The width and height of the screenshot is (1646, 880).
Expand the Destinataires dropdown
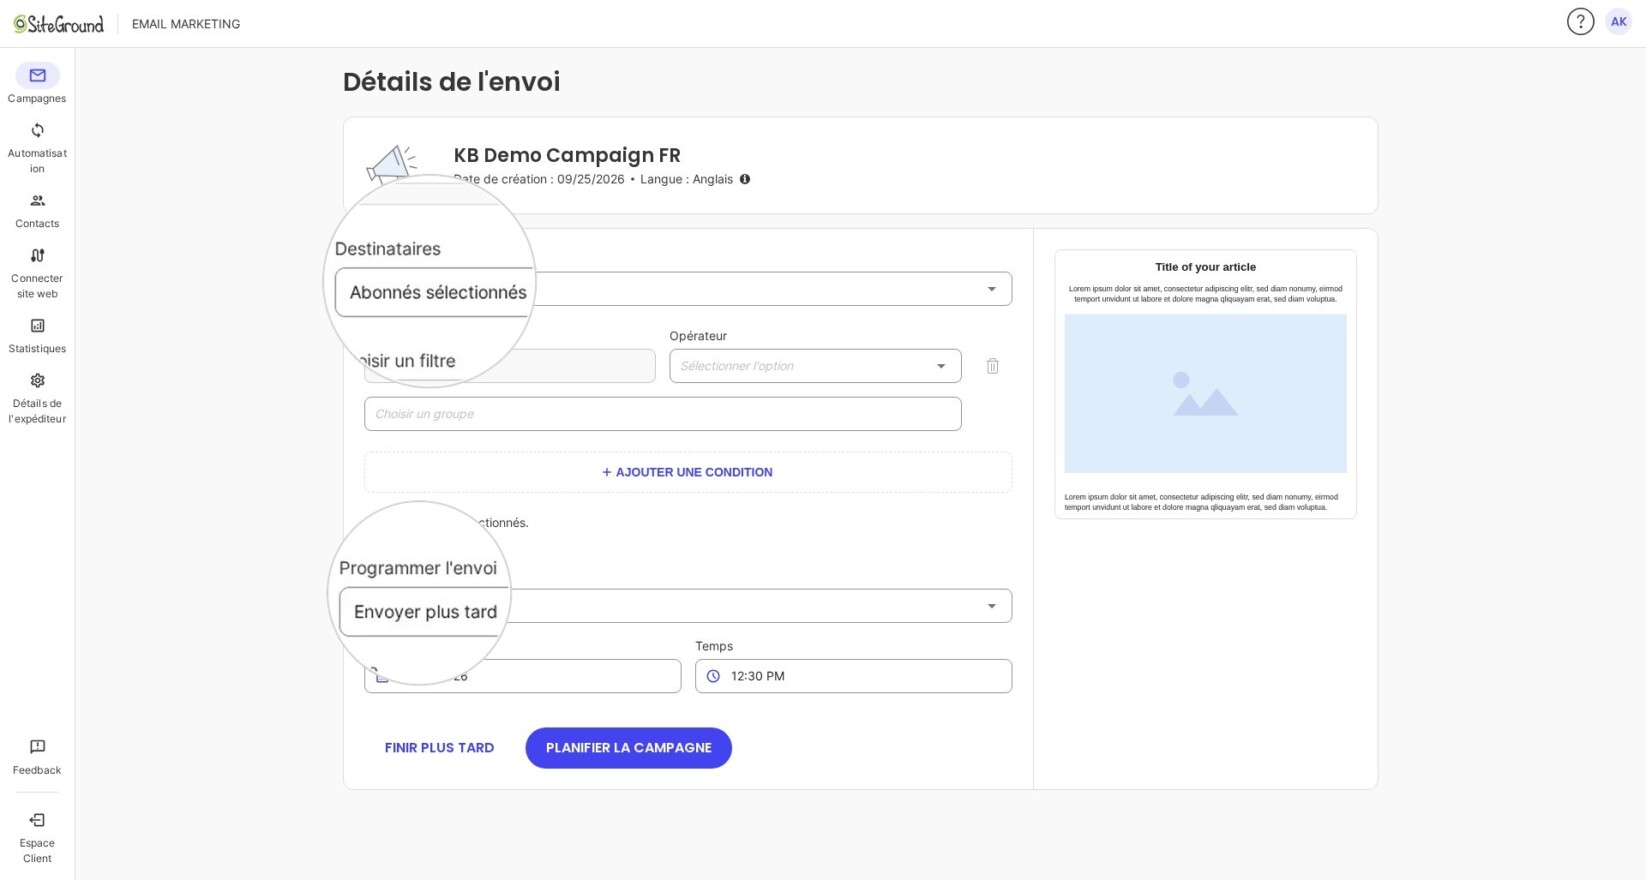[x=688, y=289]
